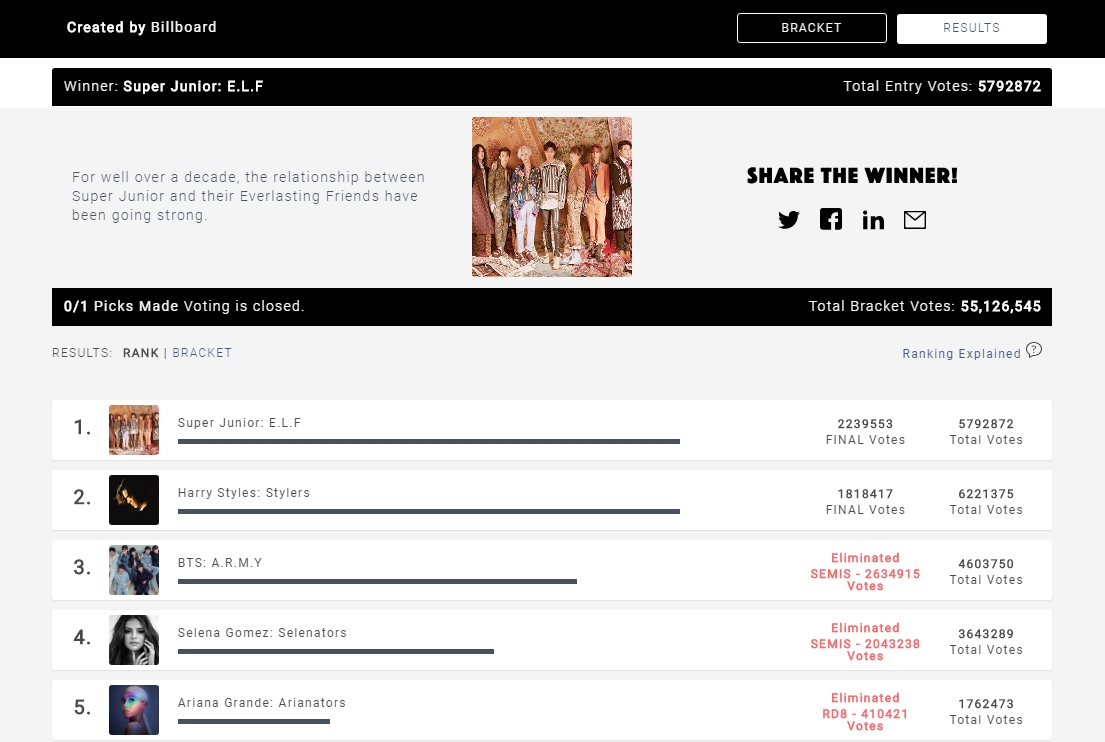Open the Harry Styles: Stylers thumbnail
Image resolution: width=1105 pixels, height=742 pixels.
tap(134, 500)
